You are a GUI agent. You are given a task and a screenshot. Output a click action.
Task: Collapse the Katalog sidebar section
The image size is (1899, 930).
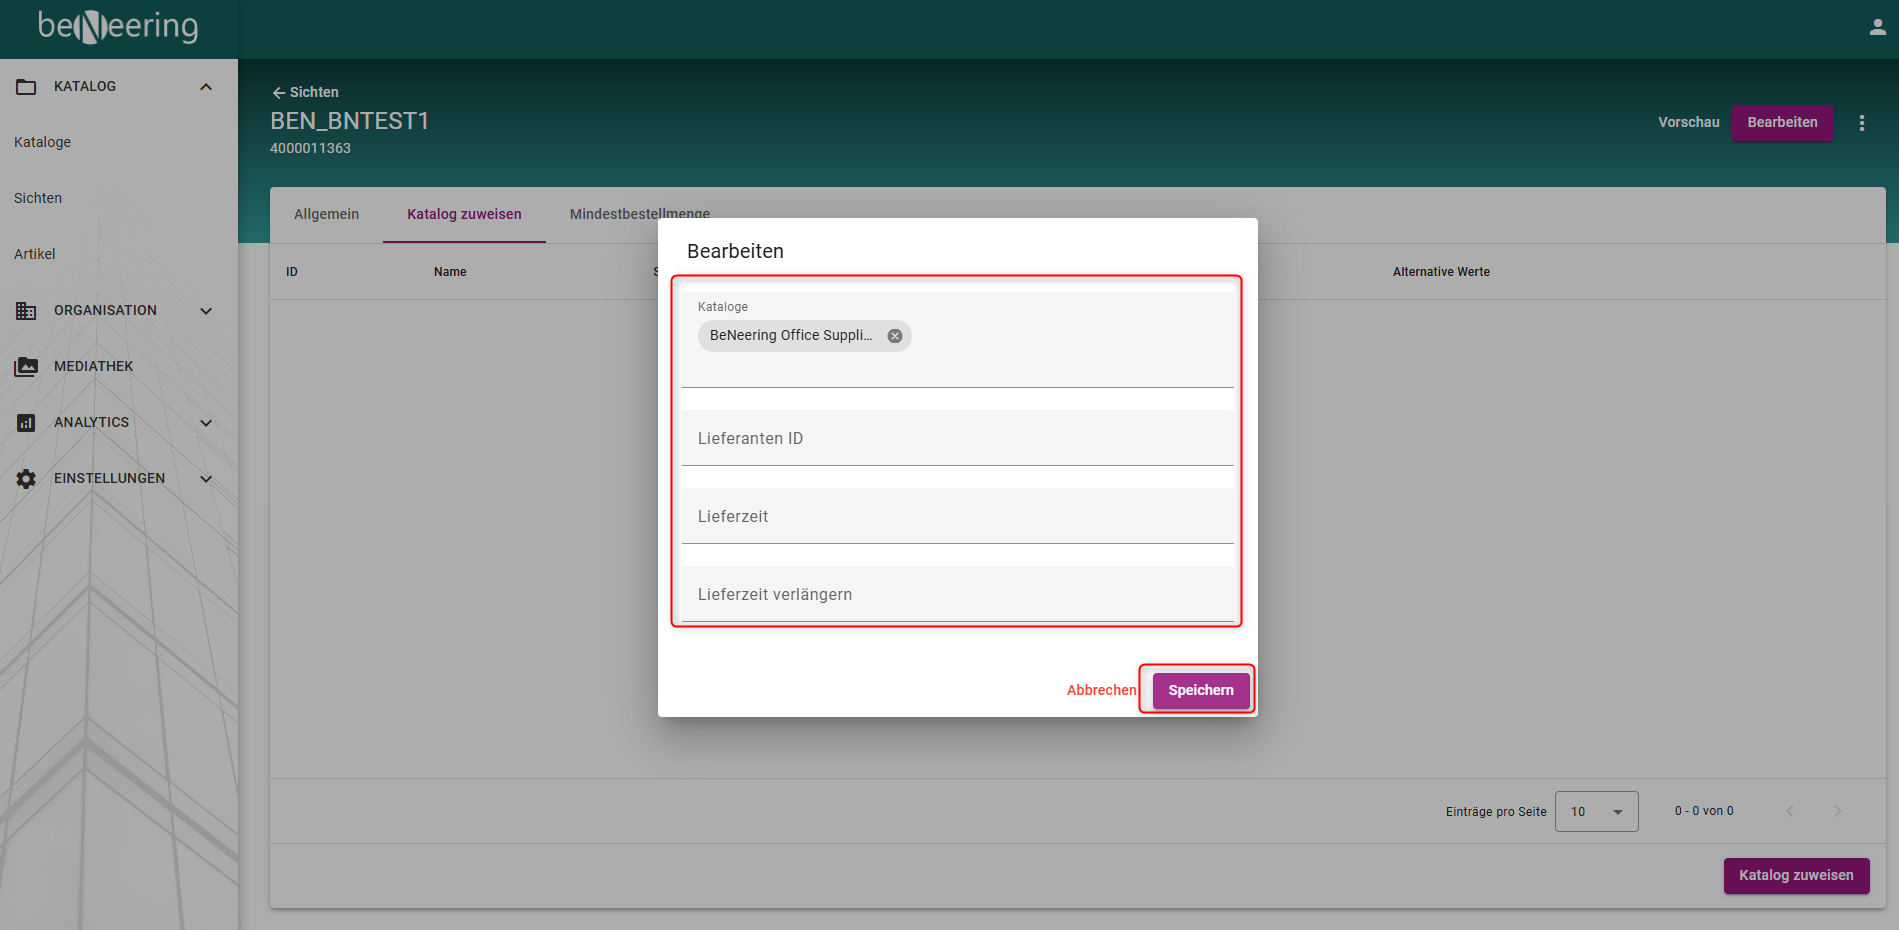(206, 87)
